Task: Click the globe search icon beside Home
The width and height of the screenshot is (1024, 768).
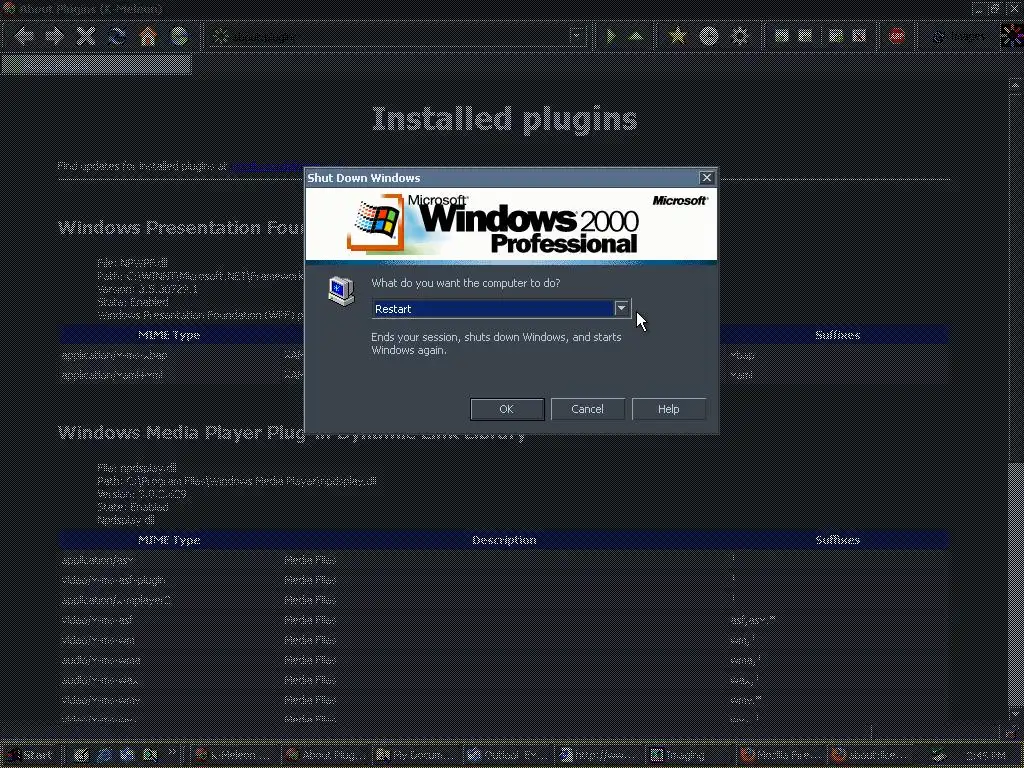Action: 179,36
